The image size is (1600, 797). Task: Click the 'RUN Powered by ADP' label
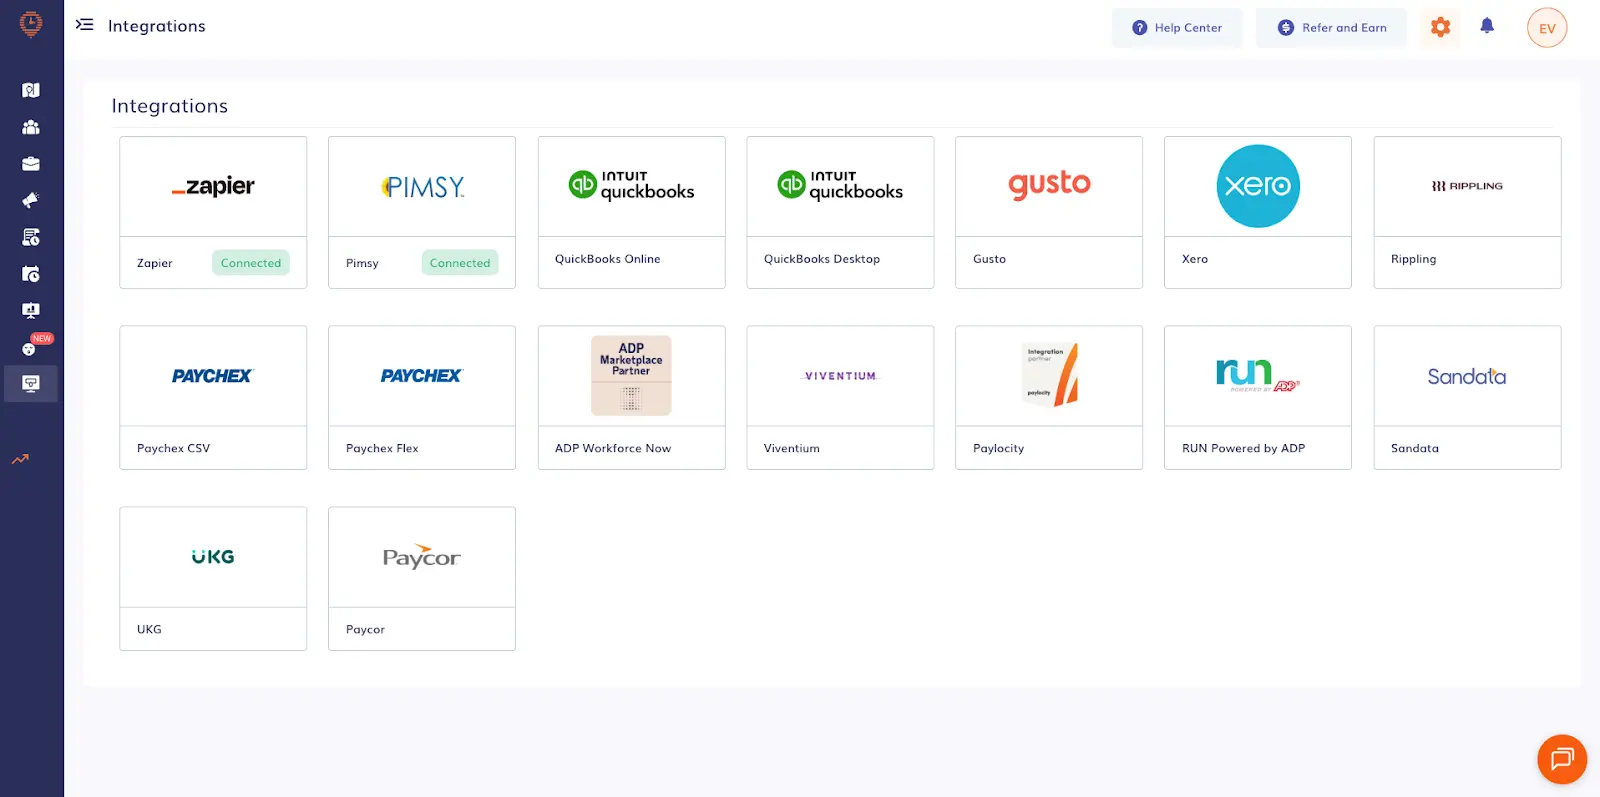pyautogui.click(x=1244, y=448)
